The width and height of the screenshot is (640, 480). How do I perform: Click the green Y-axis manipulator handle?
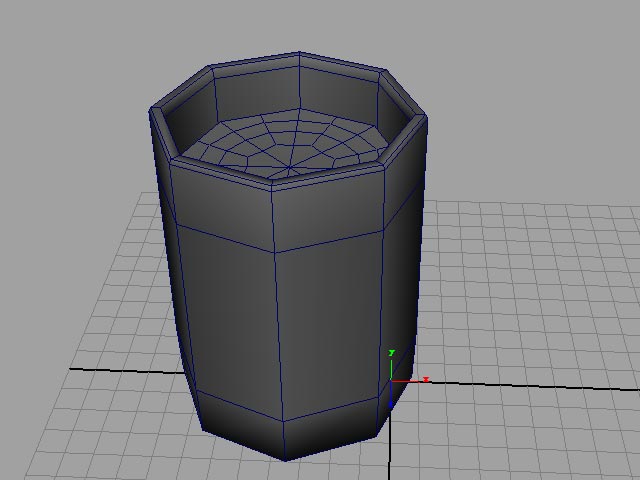[392, 353]
